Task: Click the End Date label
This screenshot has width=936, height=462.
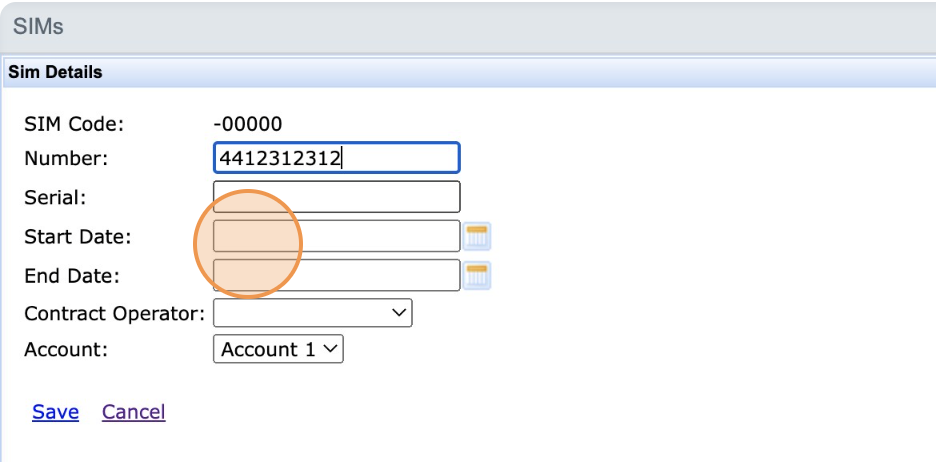Action: [x=72, y=275]
